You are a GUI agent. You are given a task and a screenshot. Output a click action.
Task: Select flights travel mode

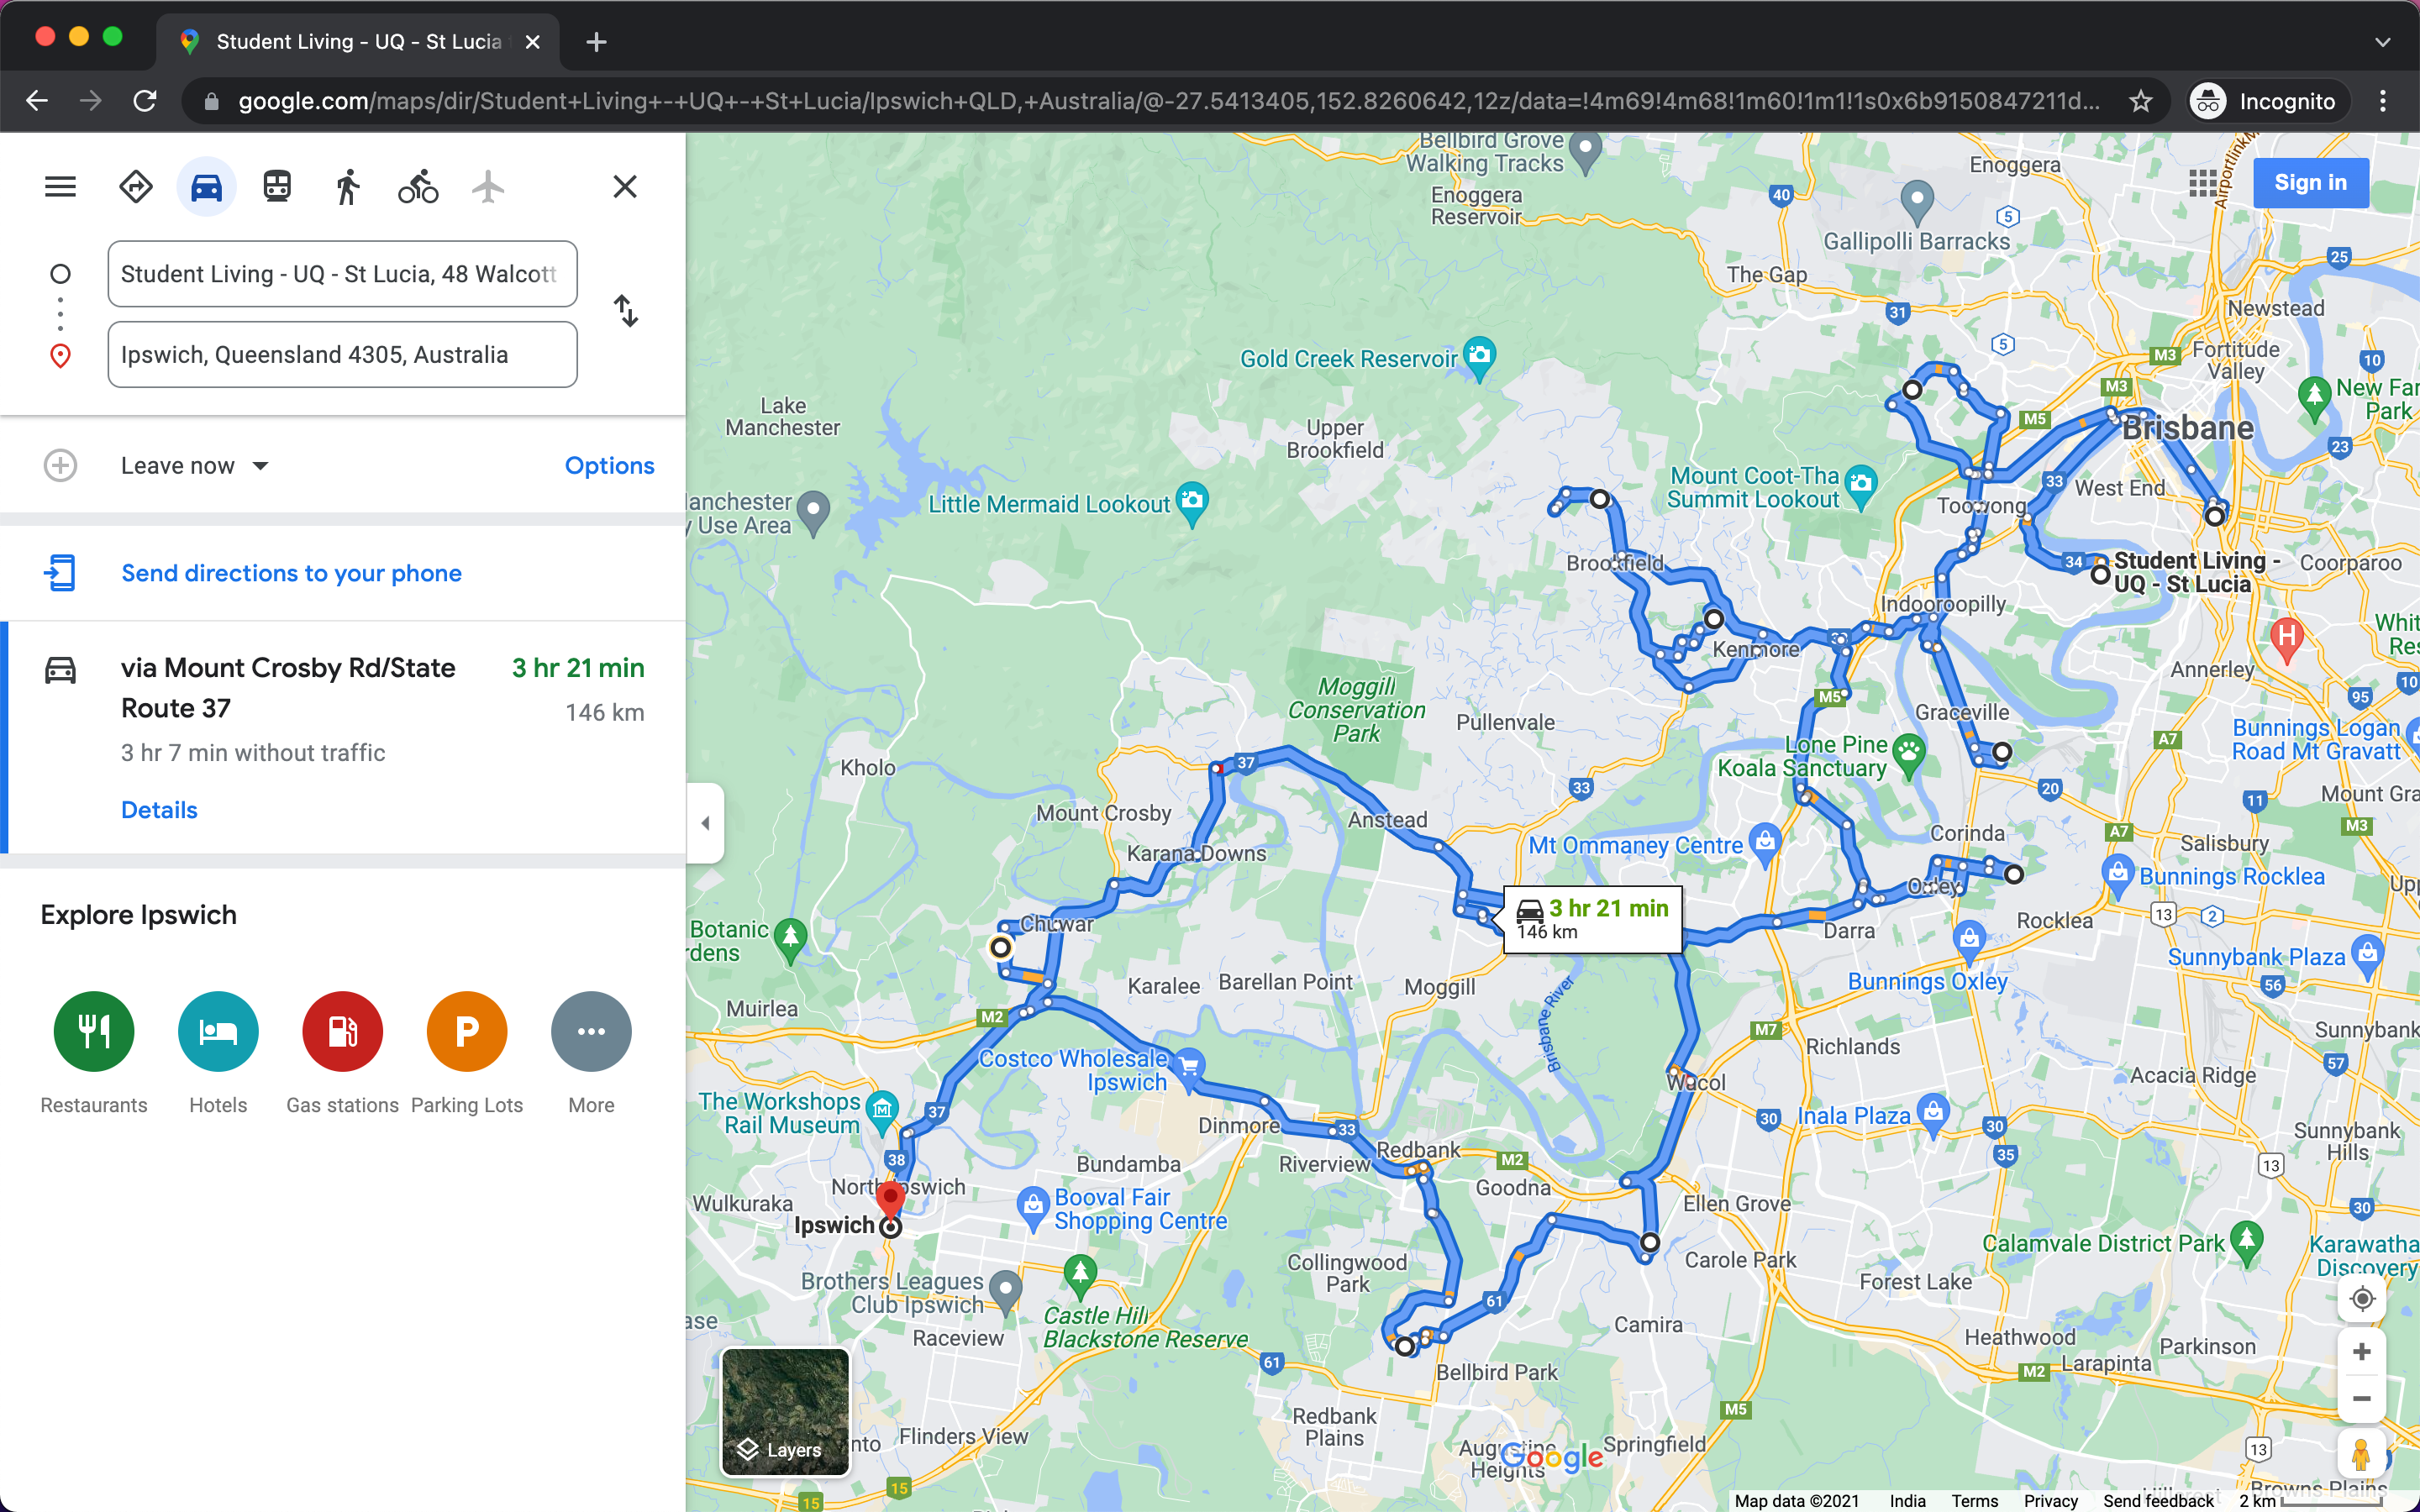(x=488, y=187)
